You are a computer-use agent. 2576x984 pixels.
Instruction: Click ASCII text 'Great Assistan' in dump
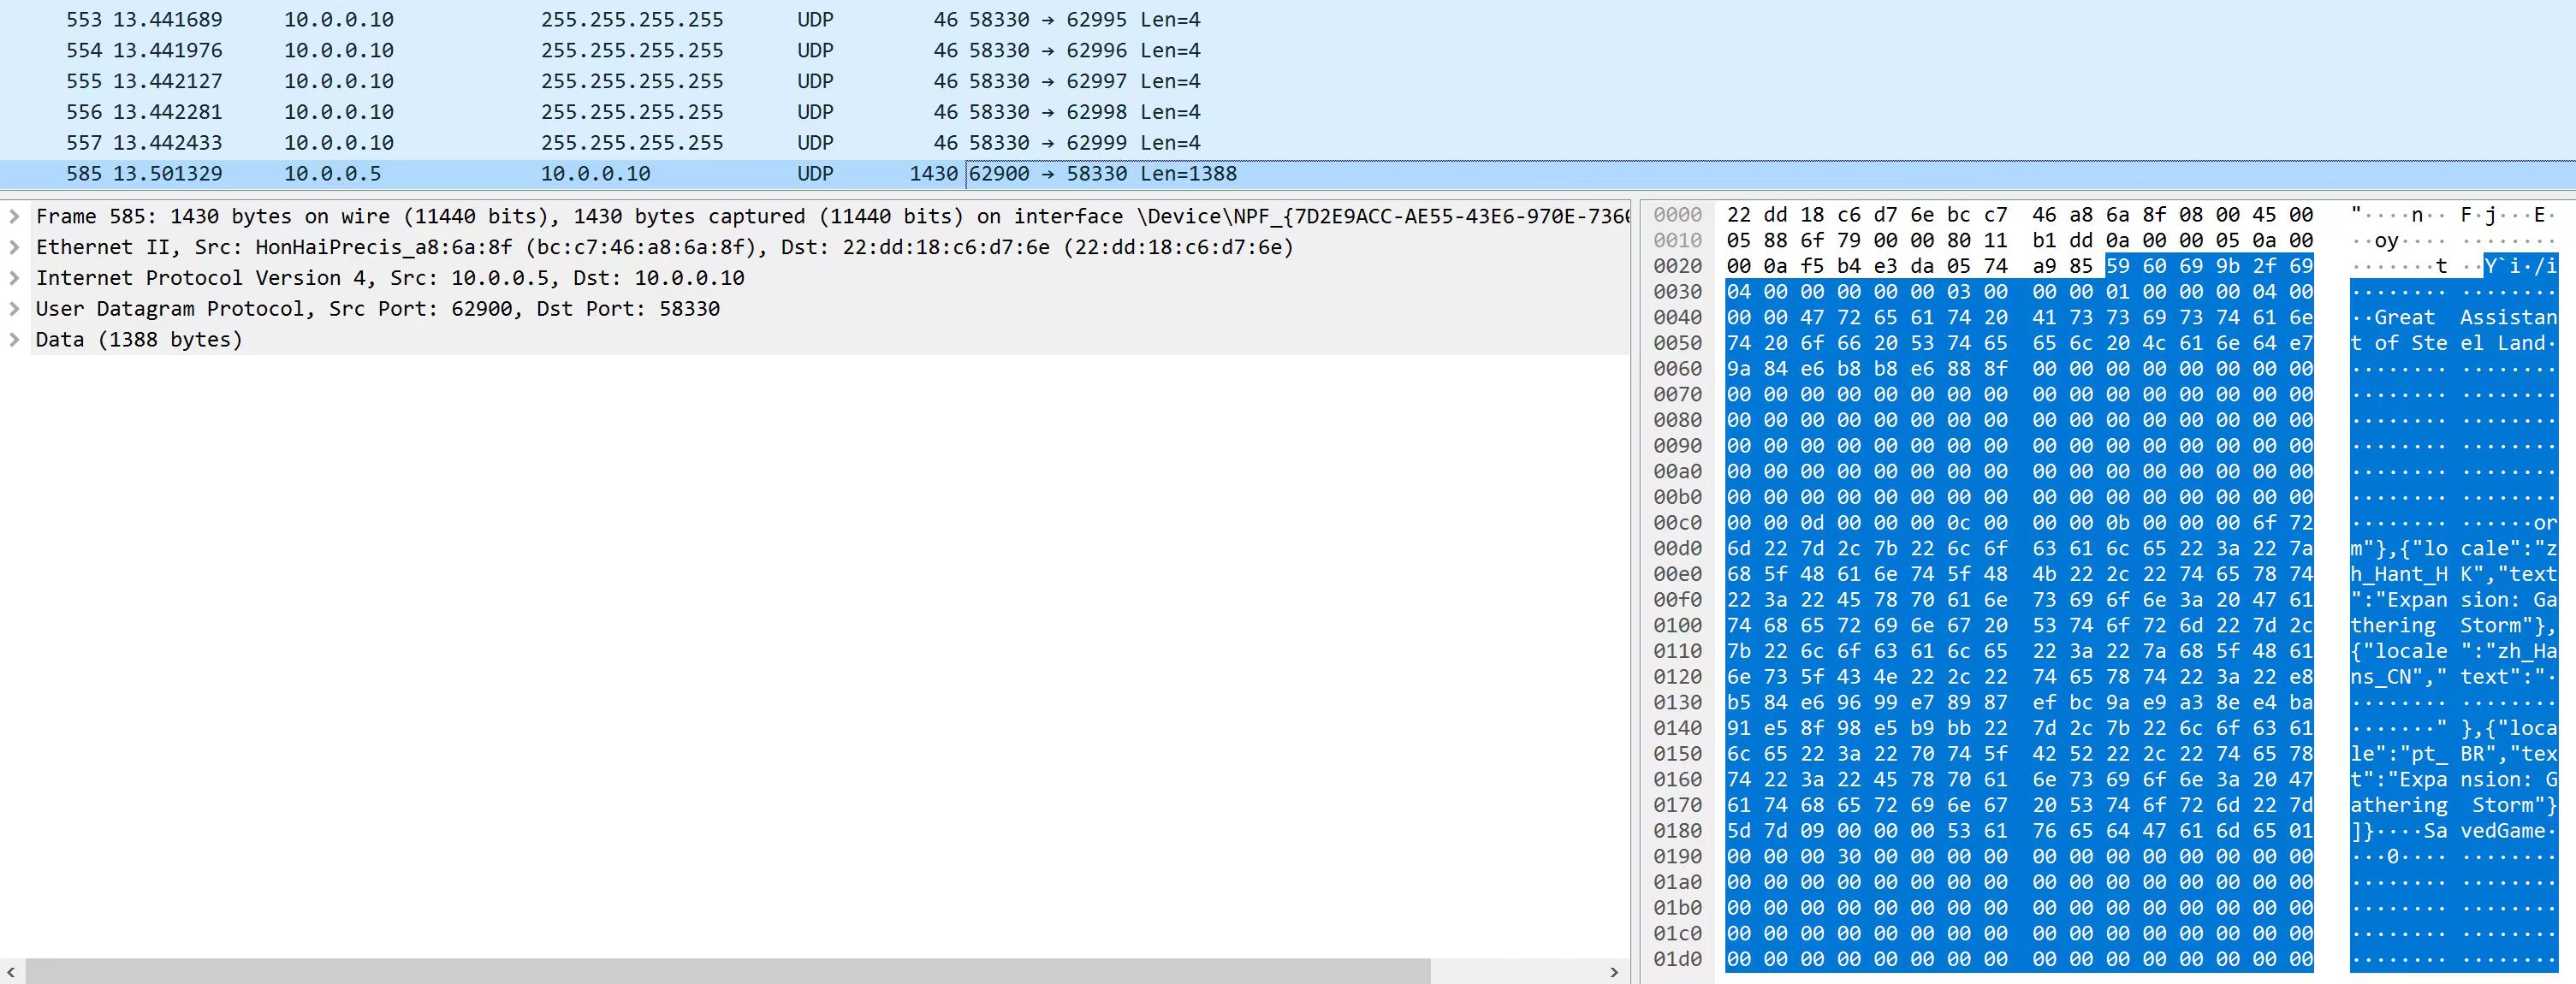coord(2466,318)
